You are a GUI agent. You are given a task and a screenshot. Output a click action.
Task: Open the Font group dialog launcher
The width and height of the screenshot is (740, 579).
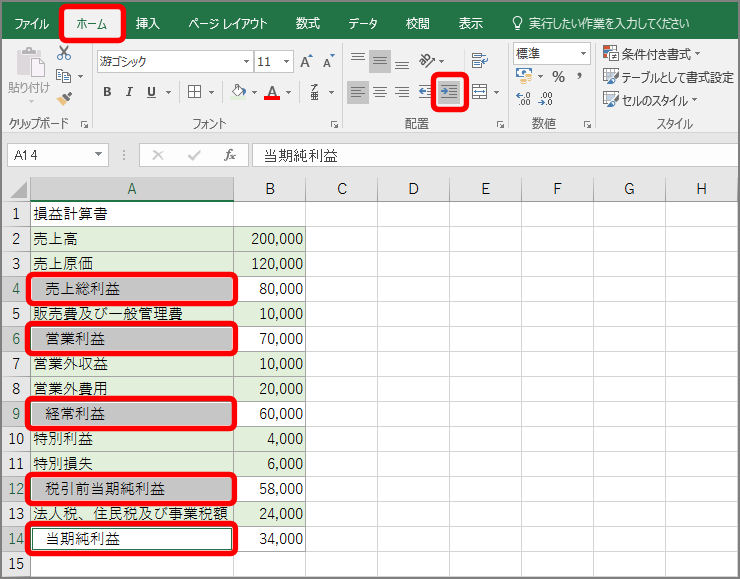click(334, 125)
